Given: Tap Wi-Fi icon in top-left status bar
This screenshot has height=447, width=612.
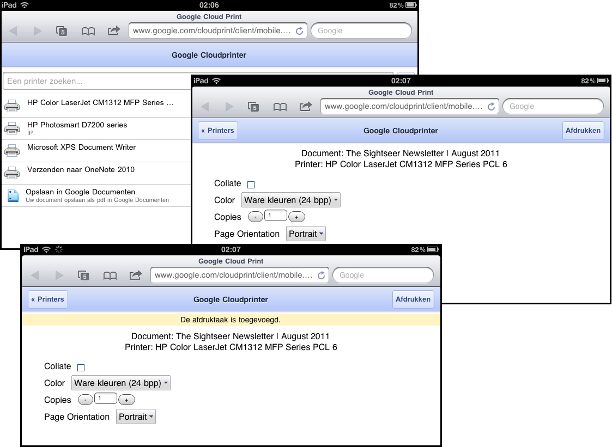Looking at the screenshot, I should tap(25, 5).
